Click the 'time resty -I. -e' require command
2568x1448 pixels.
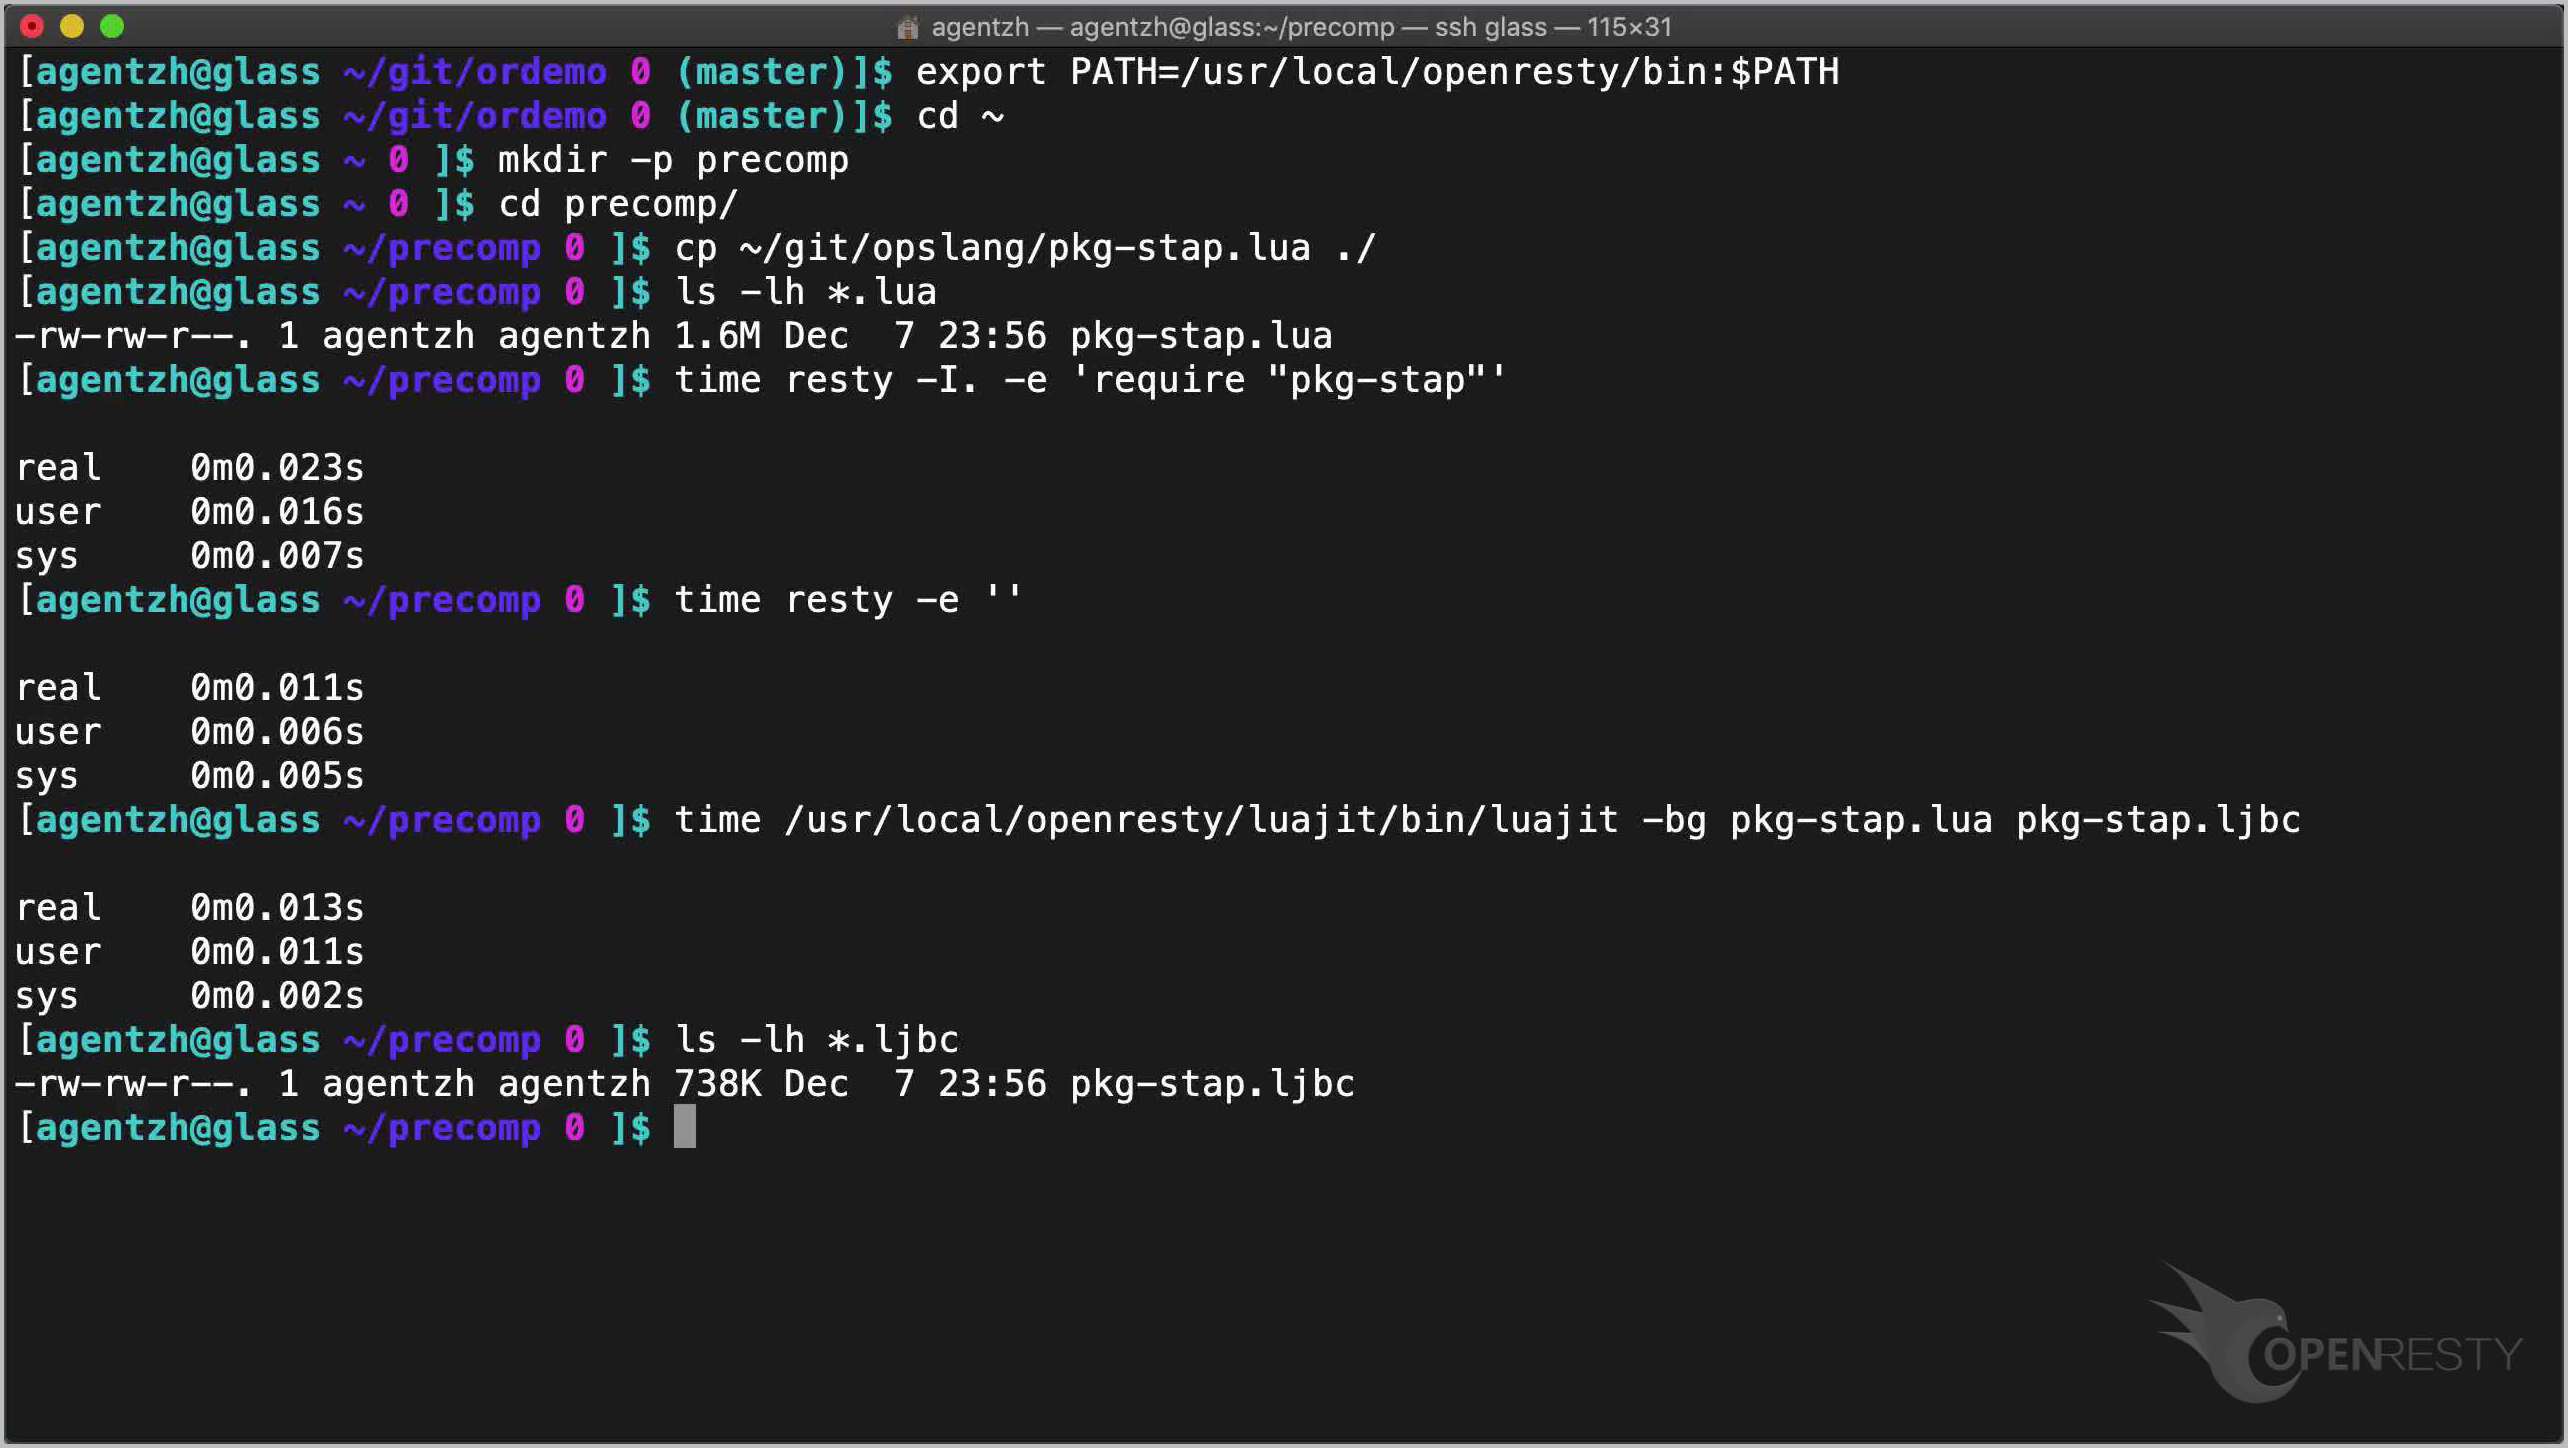(1090, 380)
